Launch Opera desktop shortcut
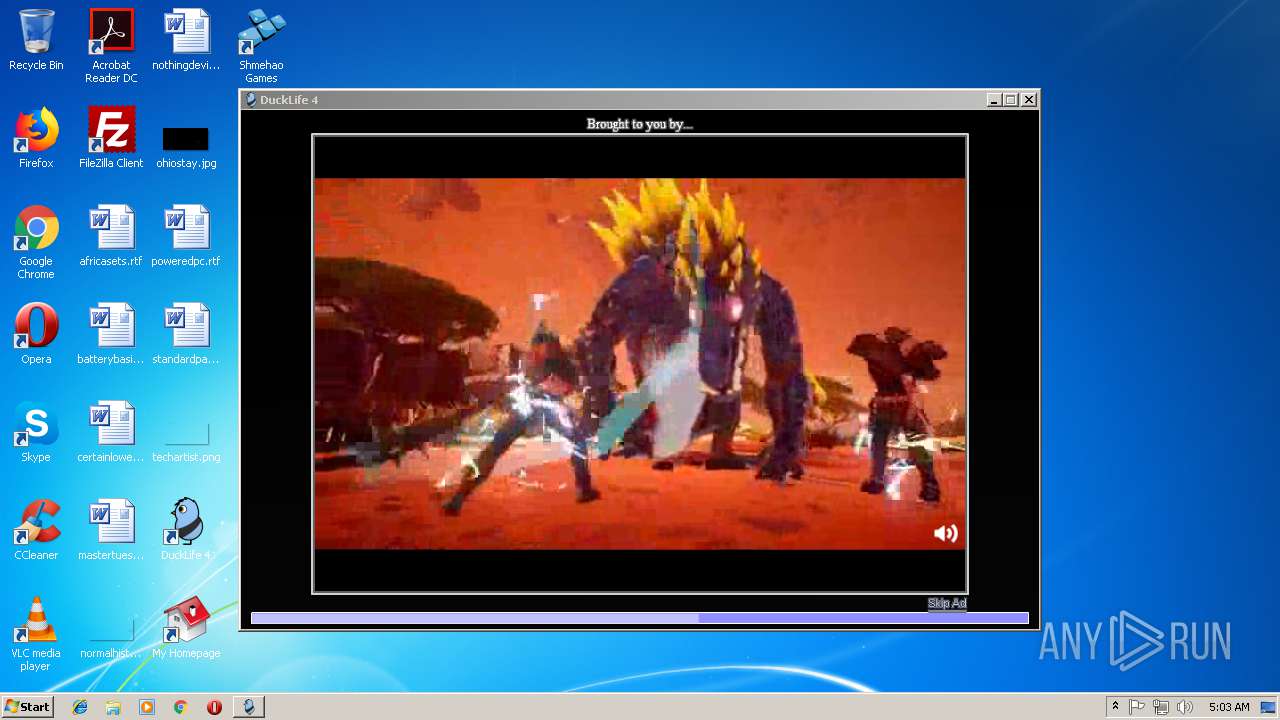 pos(36,335)
